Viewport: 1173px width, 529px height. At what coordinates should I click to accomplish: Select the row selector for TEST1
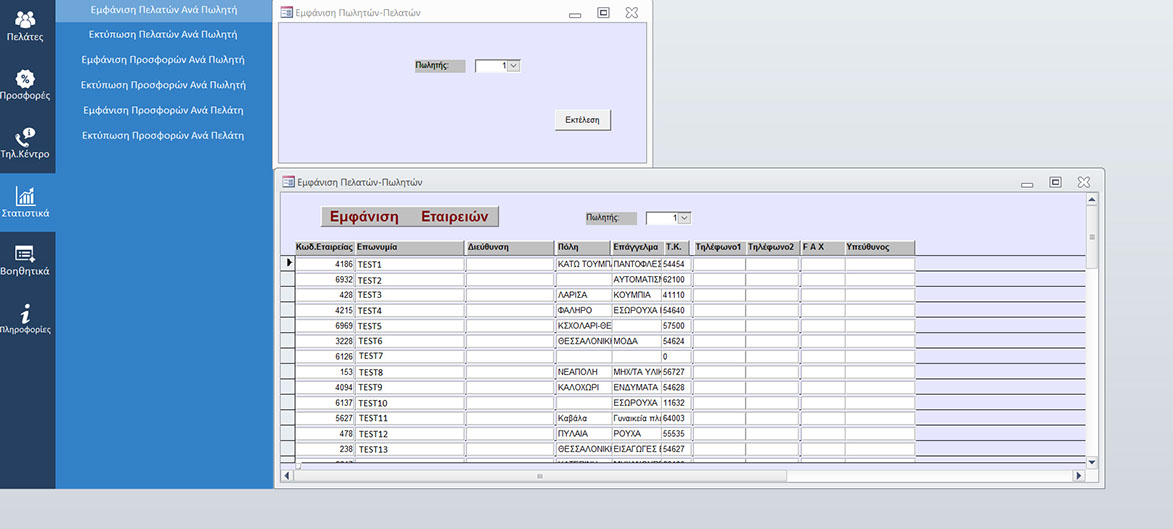[x=289, y=264]
